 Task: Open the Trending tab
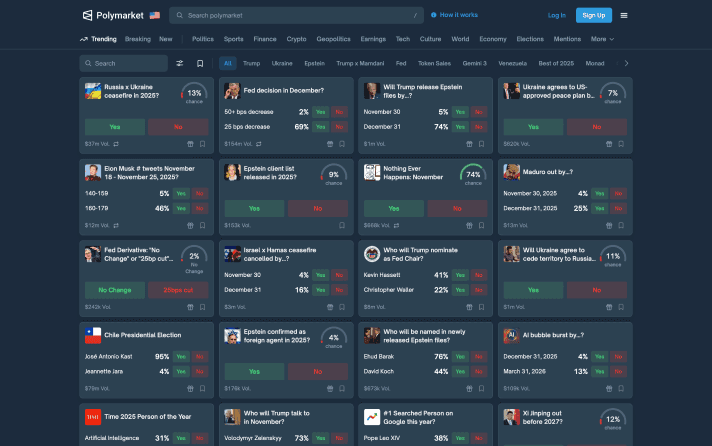[99, 39]
